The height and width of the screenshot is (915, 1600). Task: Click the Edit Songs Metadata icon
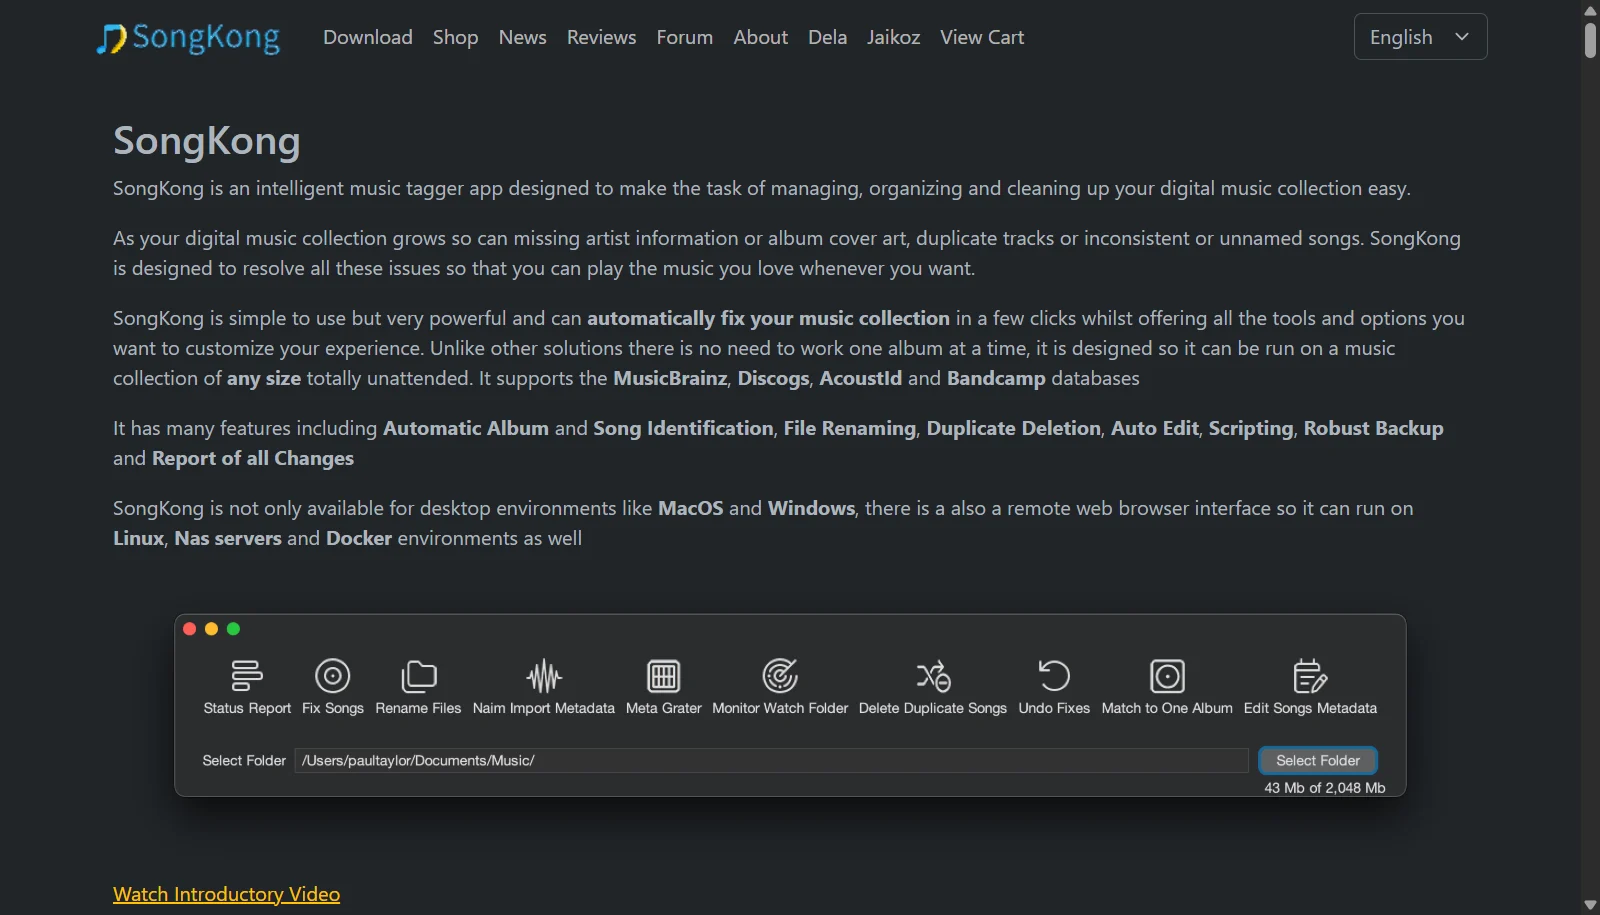coord(1310,676)
